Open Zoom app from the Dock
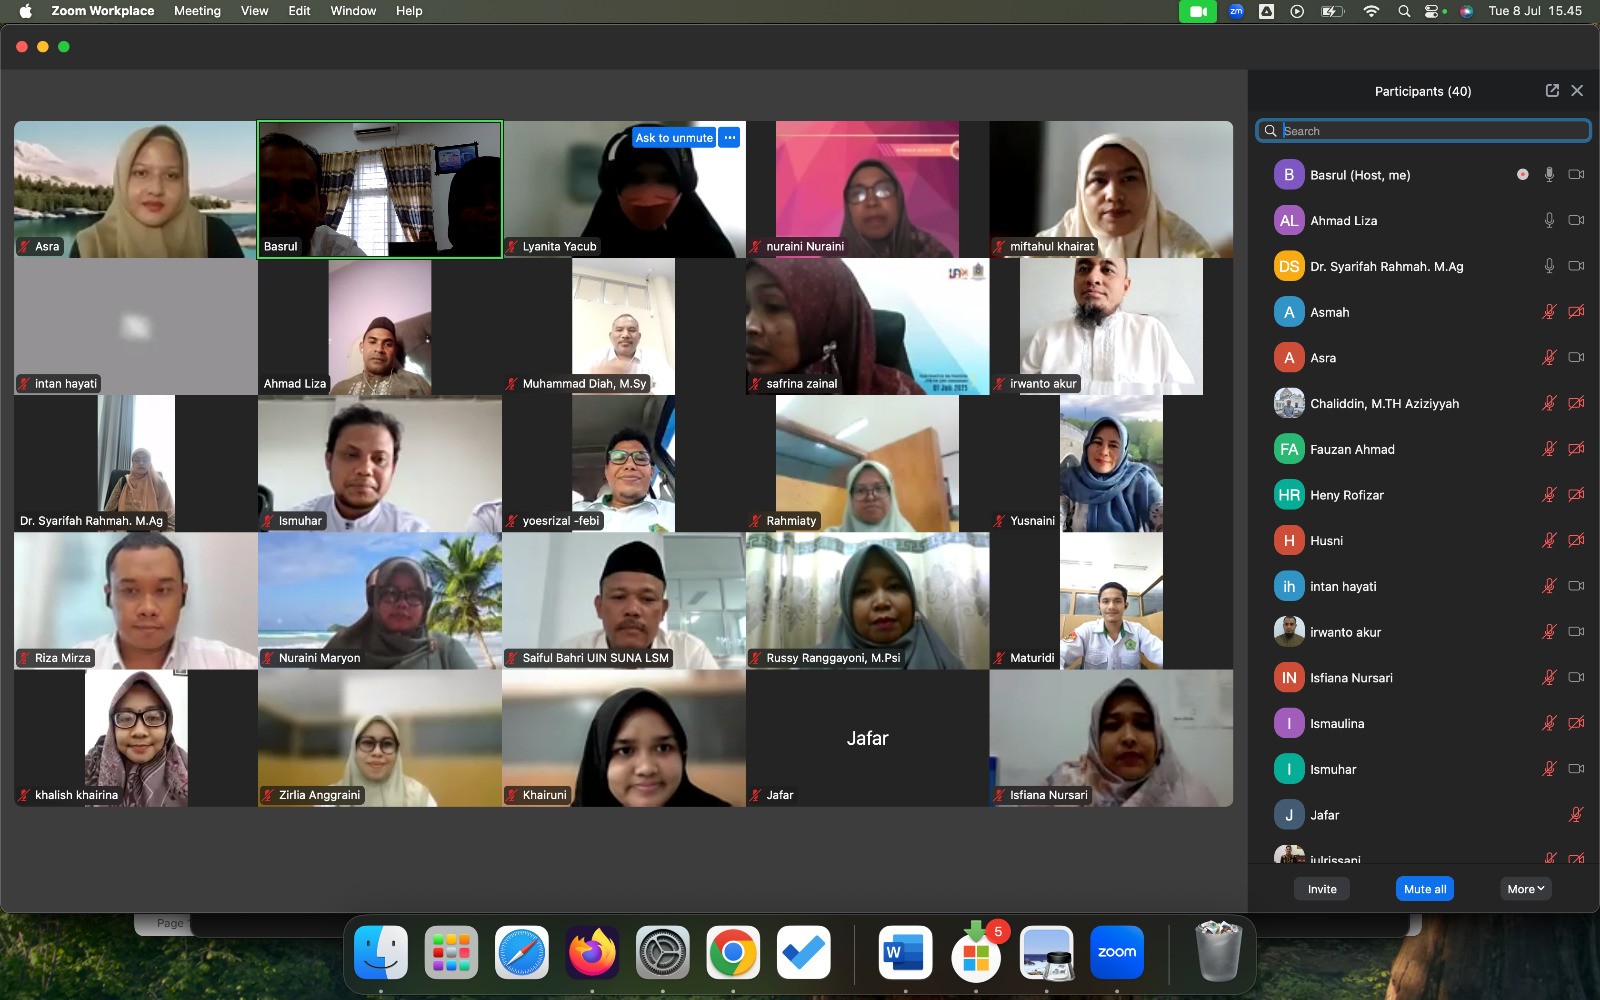The image size is (1600, 1000). [x=1116, y=953]
